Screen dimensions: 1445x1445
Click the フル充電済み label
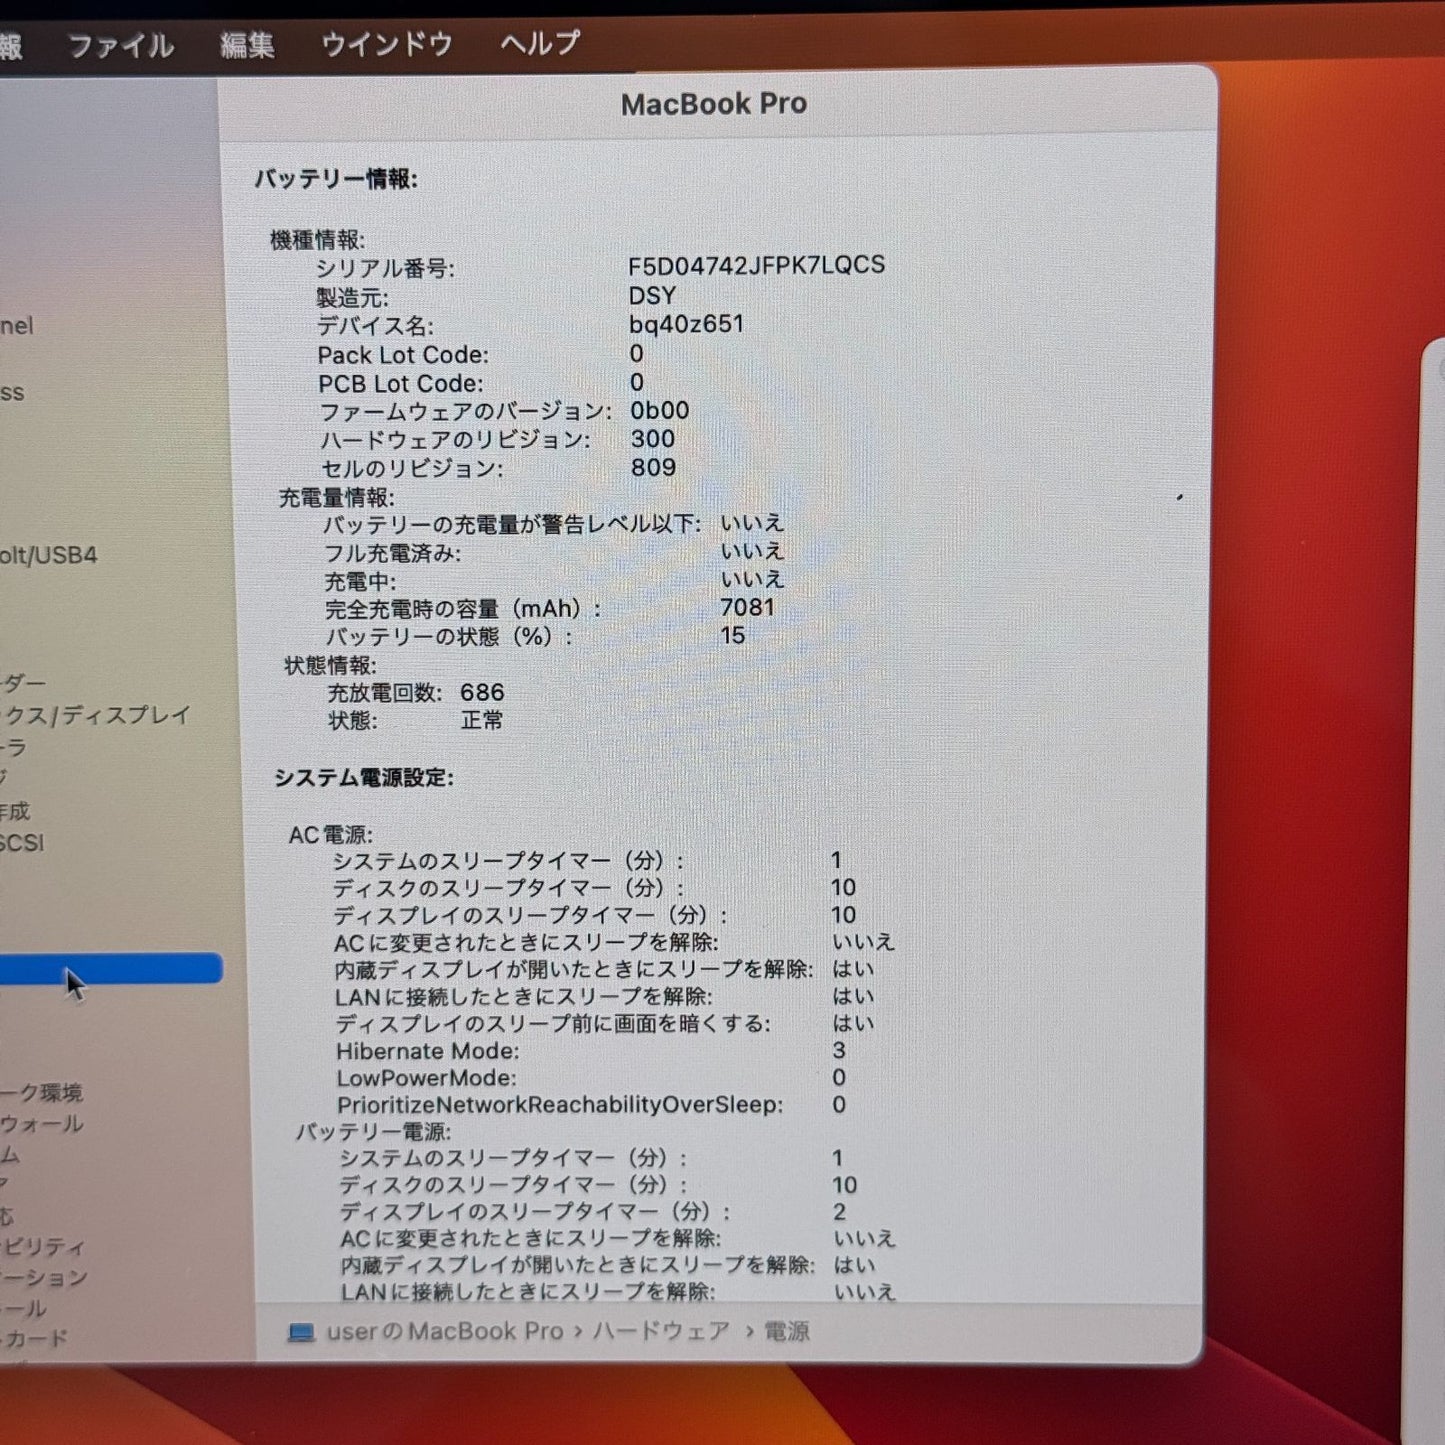click(x=392, y=553)
